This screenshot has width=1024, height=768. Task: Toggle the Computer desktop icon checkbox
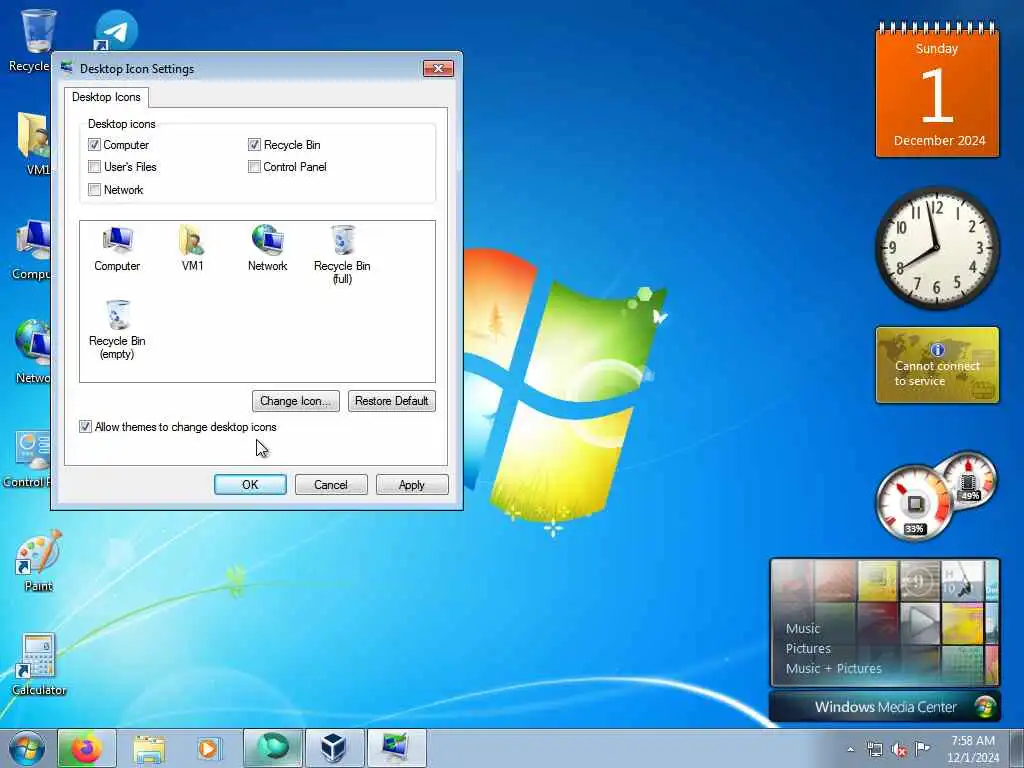click(x=94, y=145)
